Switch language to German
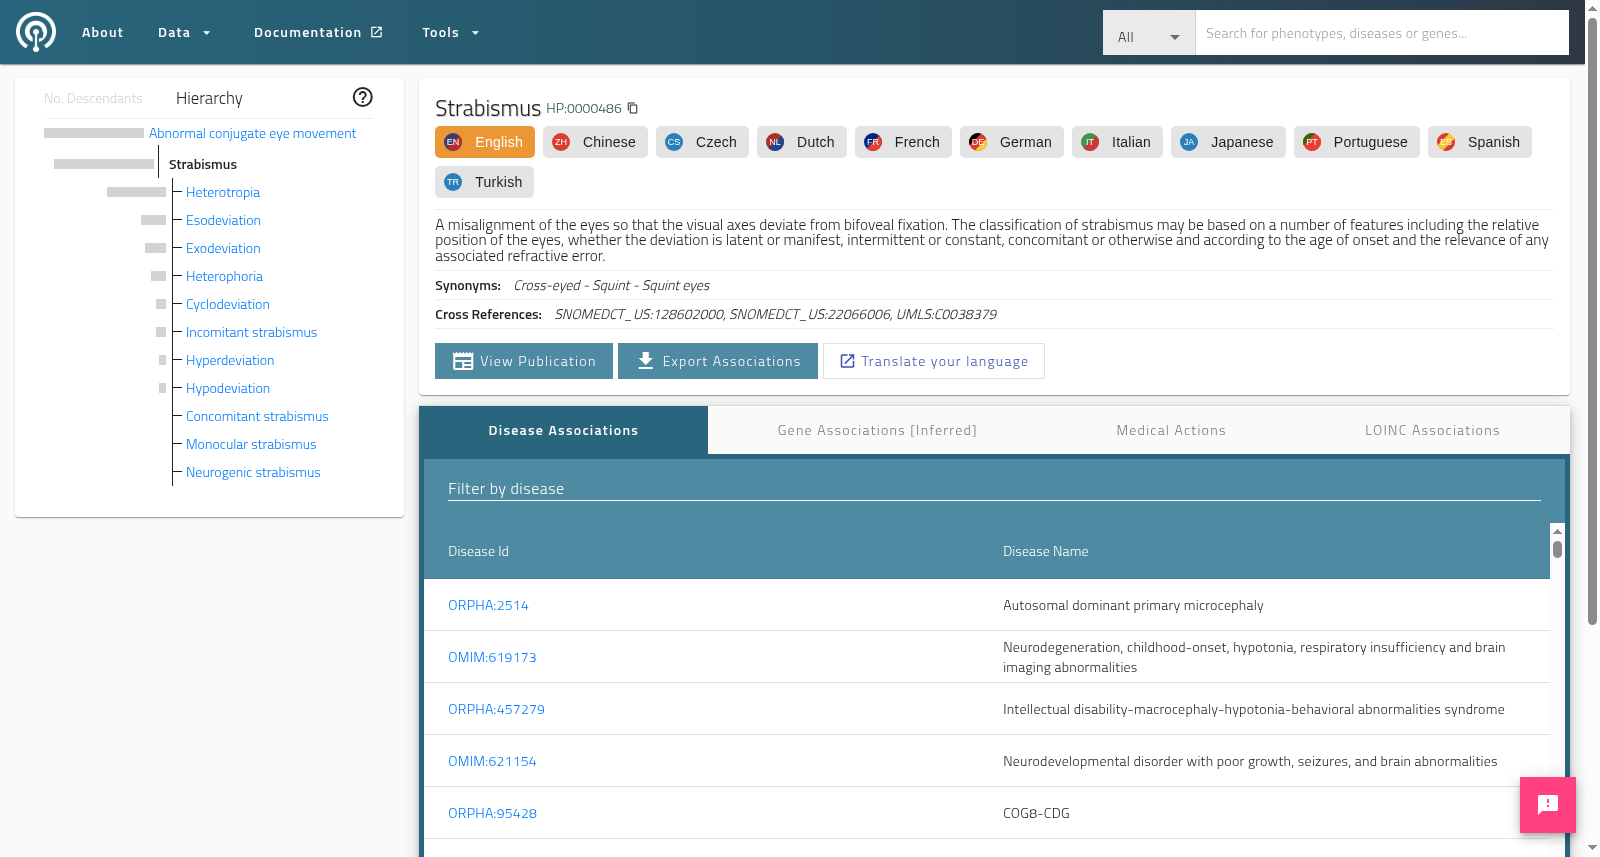 1012,142
